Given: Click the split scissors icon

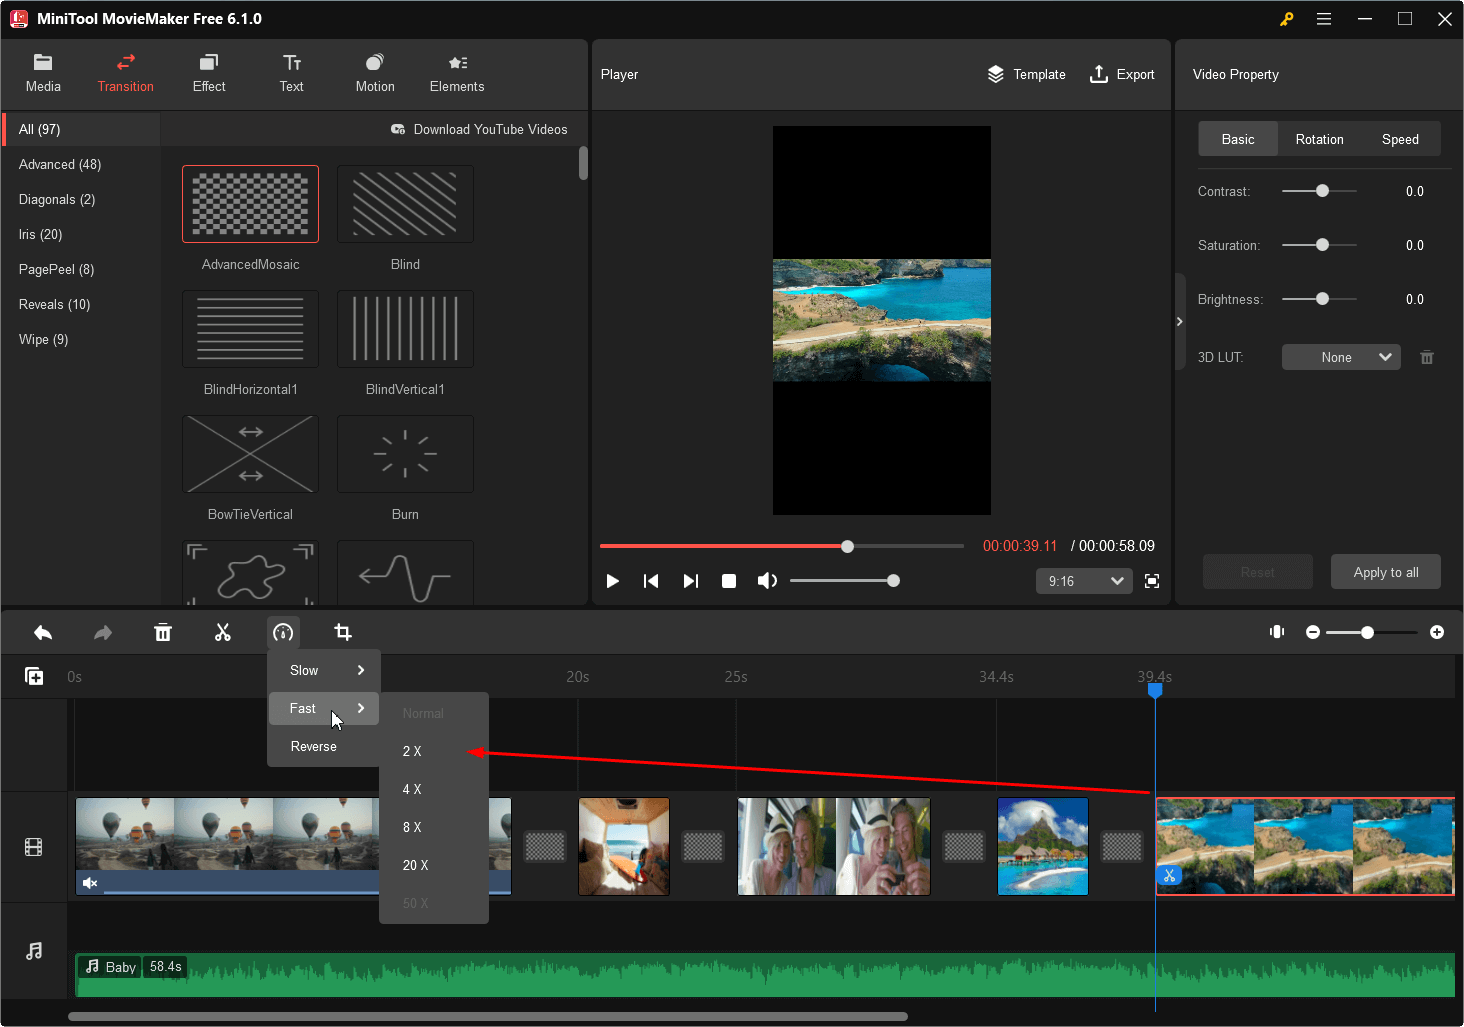Looking at the screenshot, I should point(223,632).
